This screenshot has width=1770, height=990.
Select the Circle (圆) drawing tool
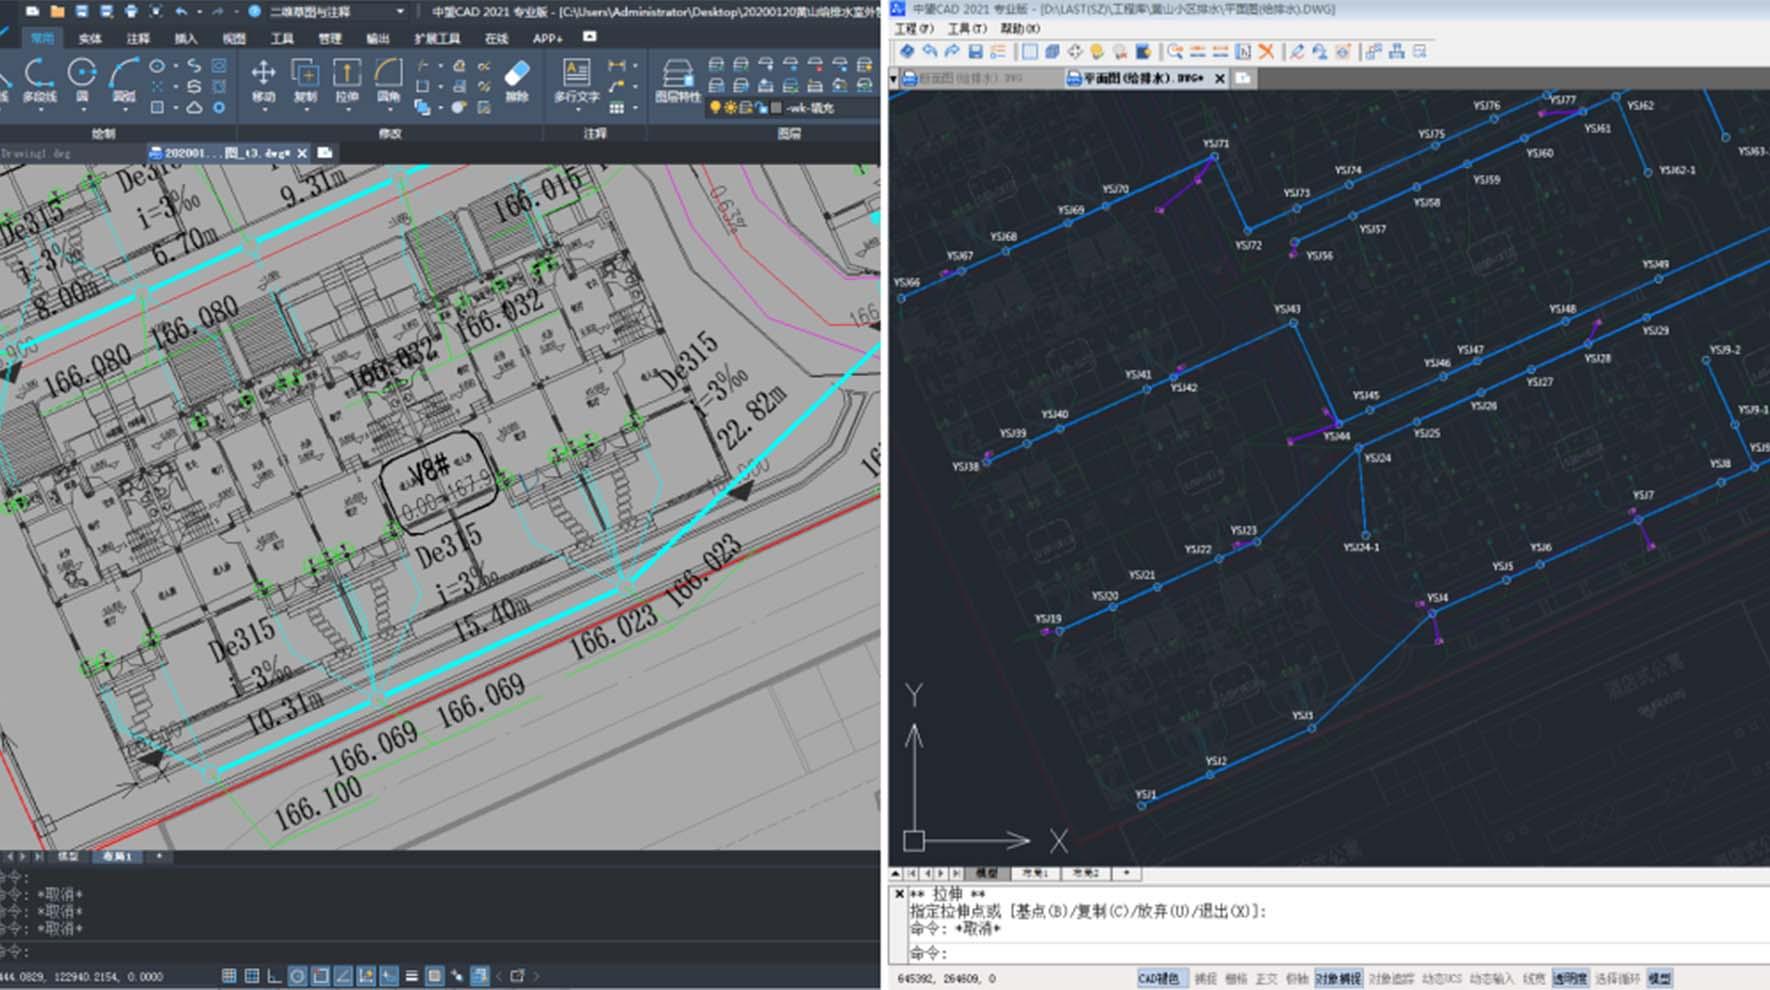[x=82, y=80]
